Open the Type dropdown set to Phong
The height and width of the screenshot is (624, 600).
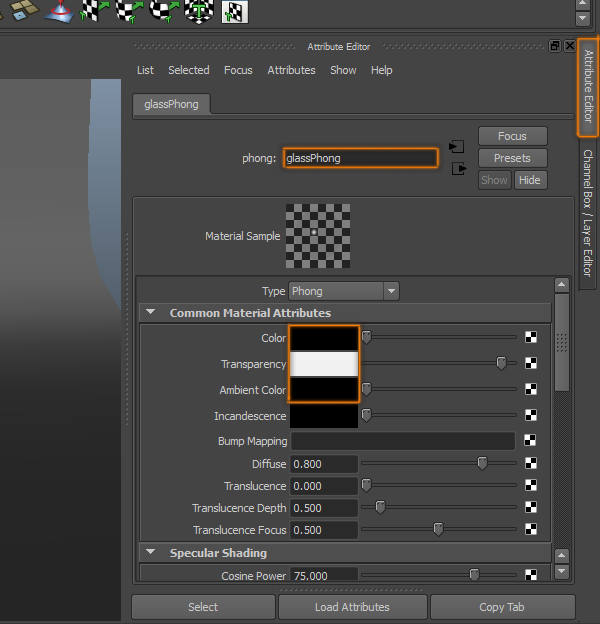pyautogui.click(x=344, y=291)
